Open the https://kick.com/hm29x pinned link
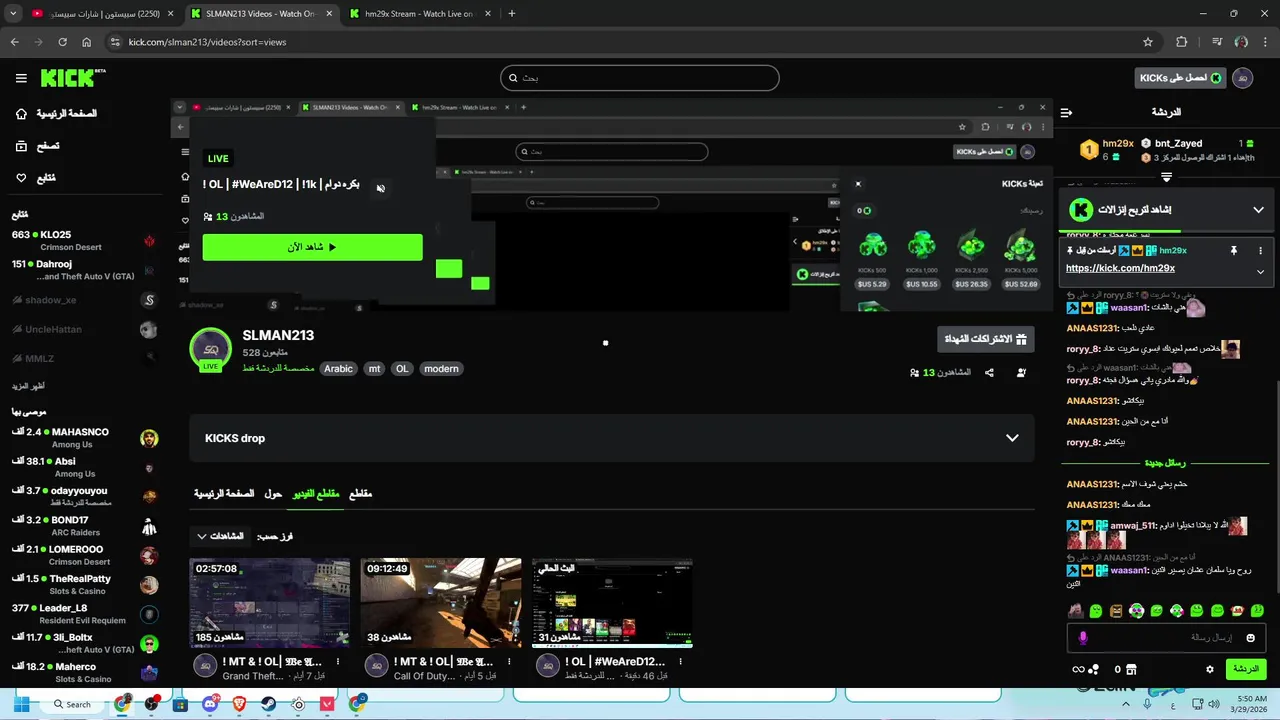1280x720 pixels. 1120,268
